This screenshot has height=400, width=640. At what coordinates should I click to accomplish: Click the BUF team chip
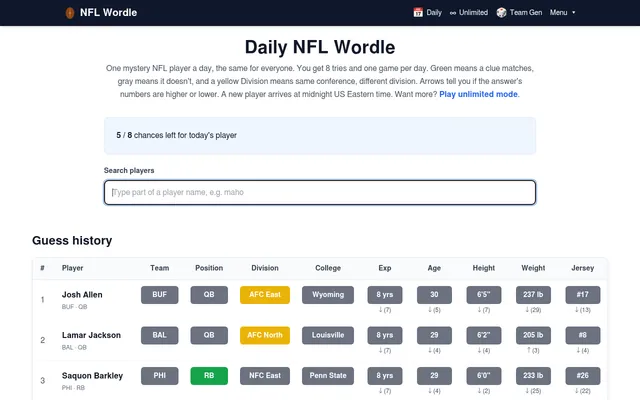tap(160, 295)
